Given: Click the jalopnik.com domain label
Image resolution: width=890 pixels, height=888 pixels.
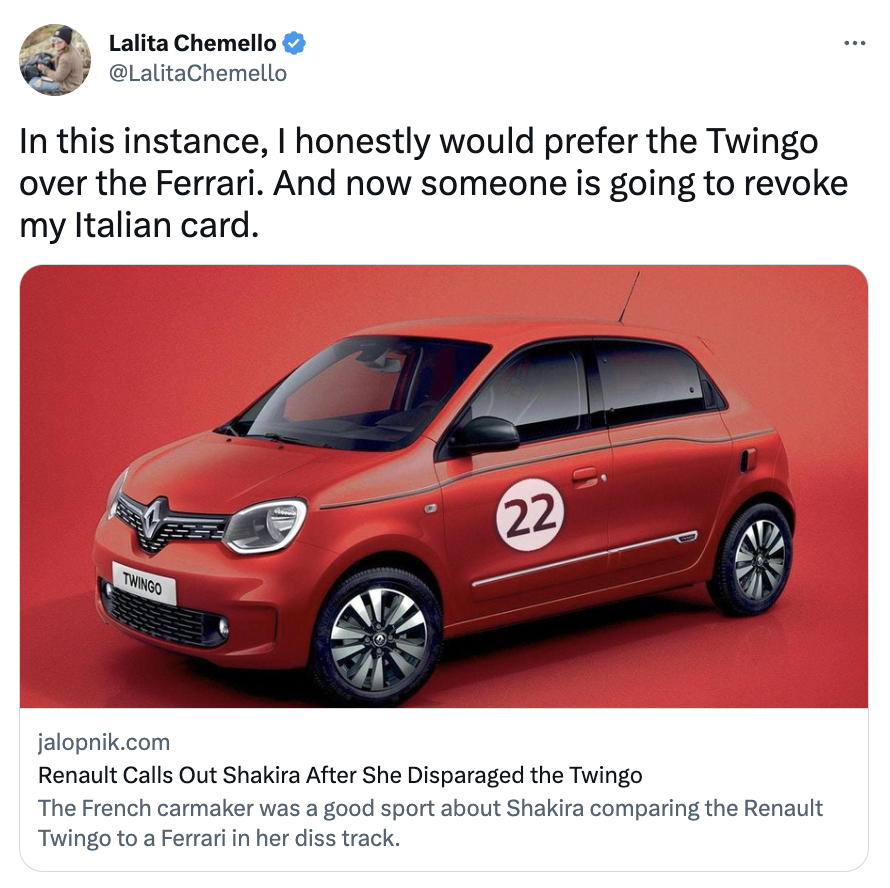Looking at the screenshot, I should point(104,742).
